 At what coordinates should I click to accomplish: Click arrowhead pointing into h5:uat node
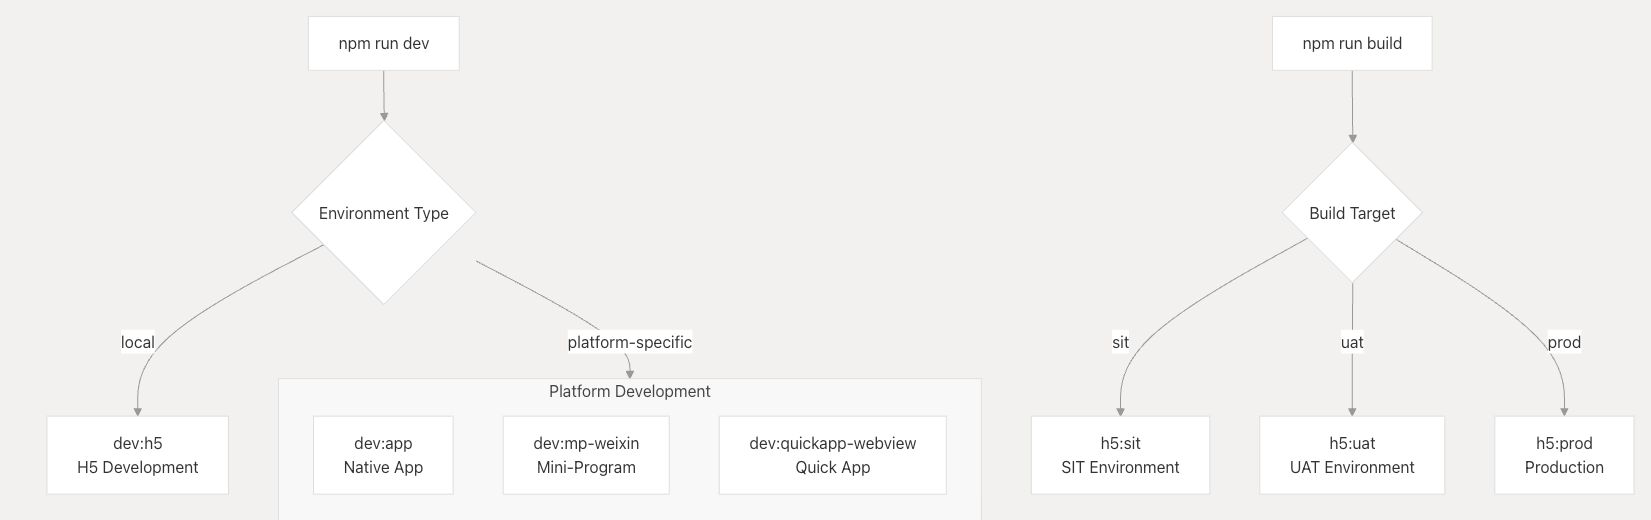click(1352, 411)
